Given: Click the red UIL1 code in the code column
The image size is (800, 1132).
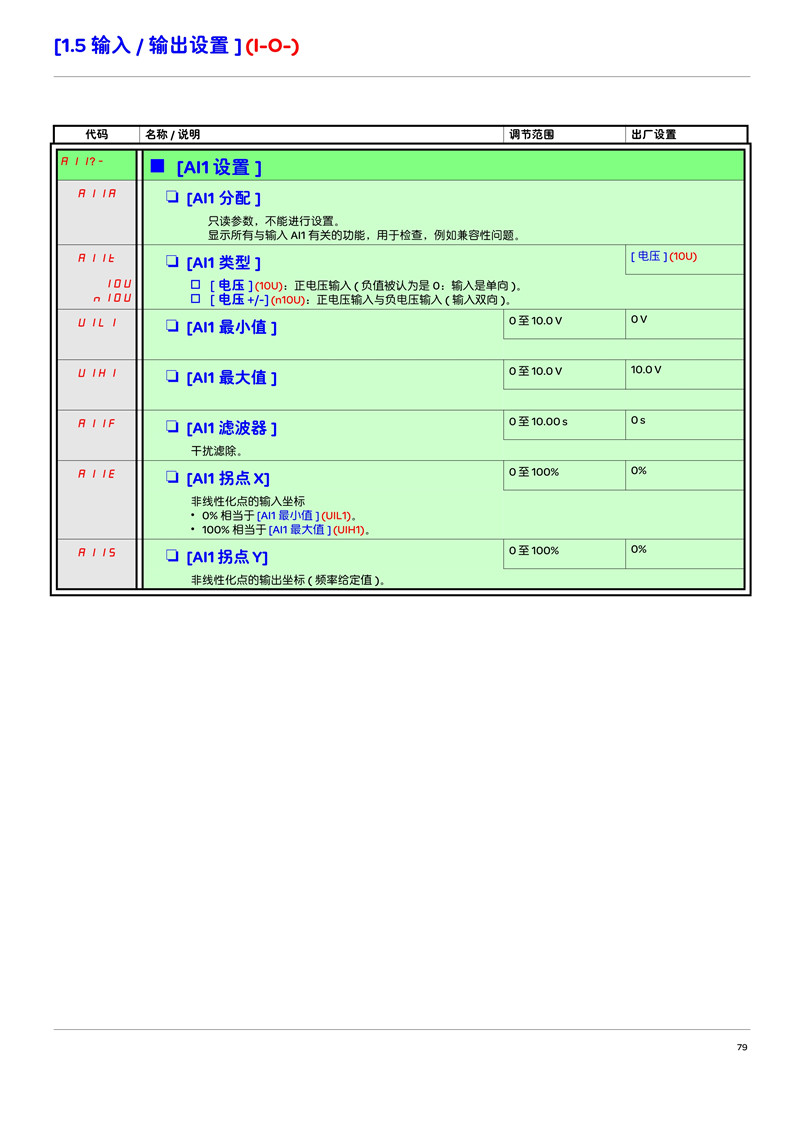Looking at the screenshot, I should [x=97, y=323].
